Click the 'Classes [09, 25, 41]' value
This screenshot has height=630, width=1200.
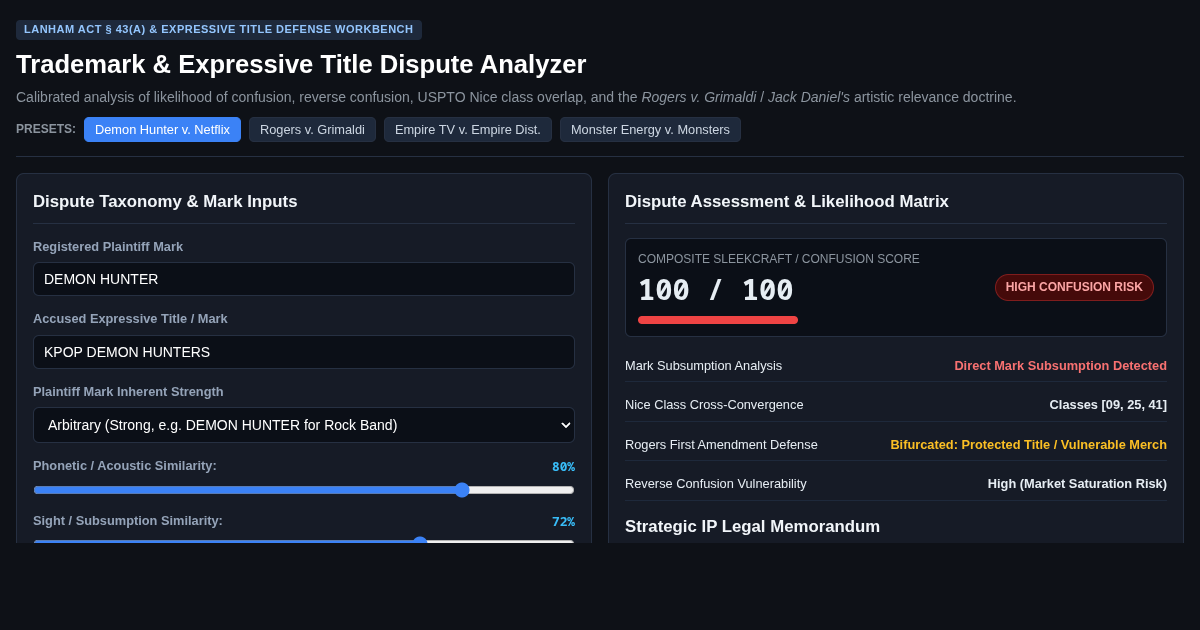click(1108, 405)
